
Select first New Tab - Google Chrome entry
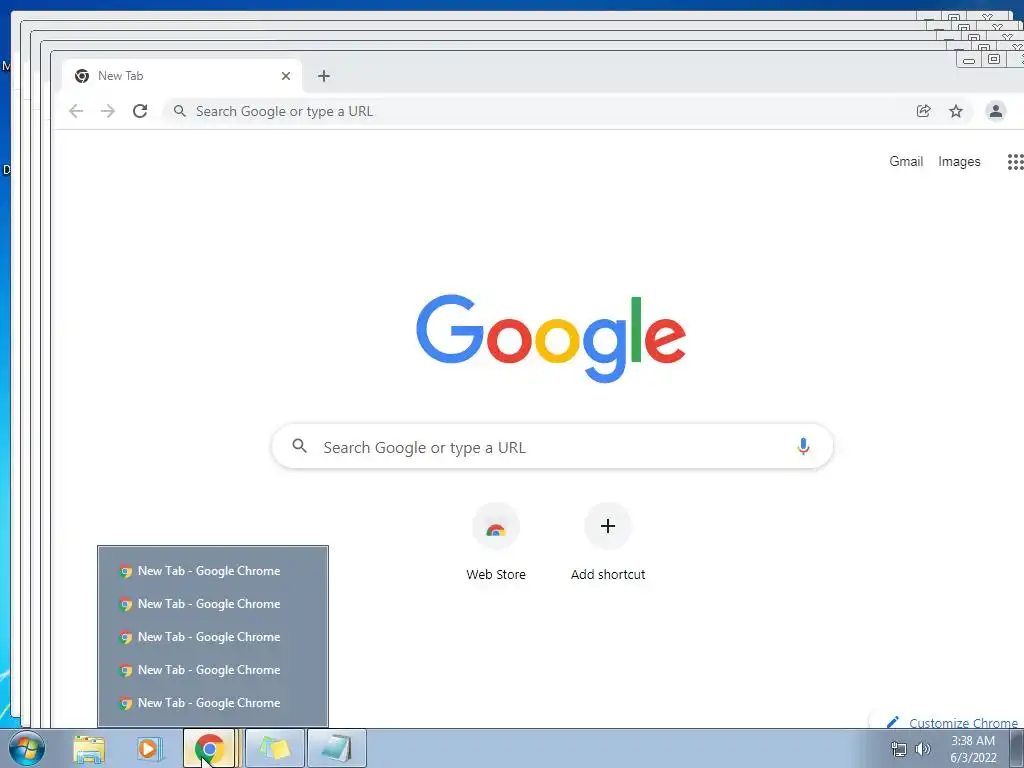click(212, 571)
